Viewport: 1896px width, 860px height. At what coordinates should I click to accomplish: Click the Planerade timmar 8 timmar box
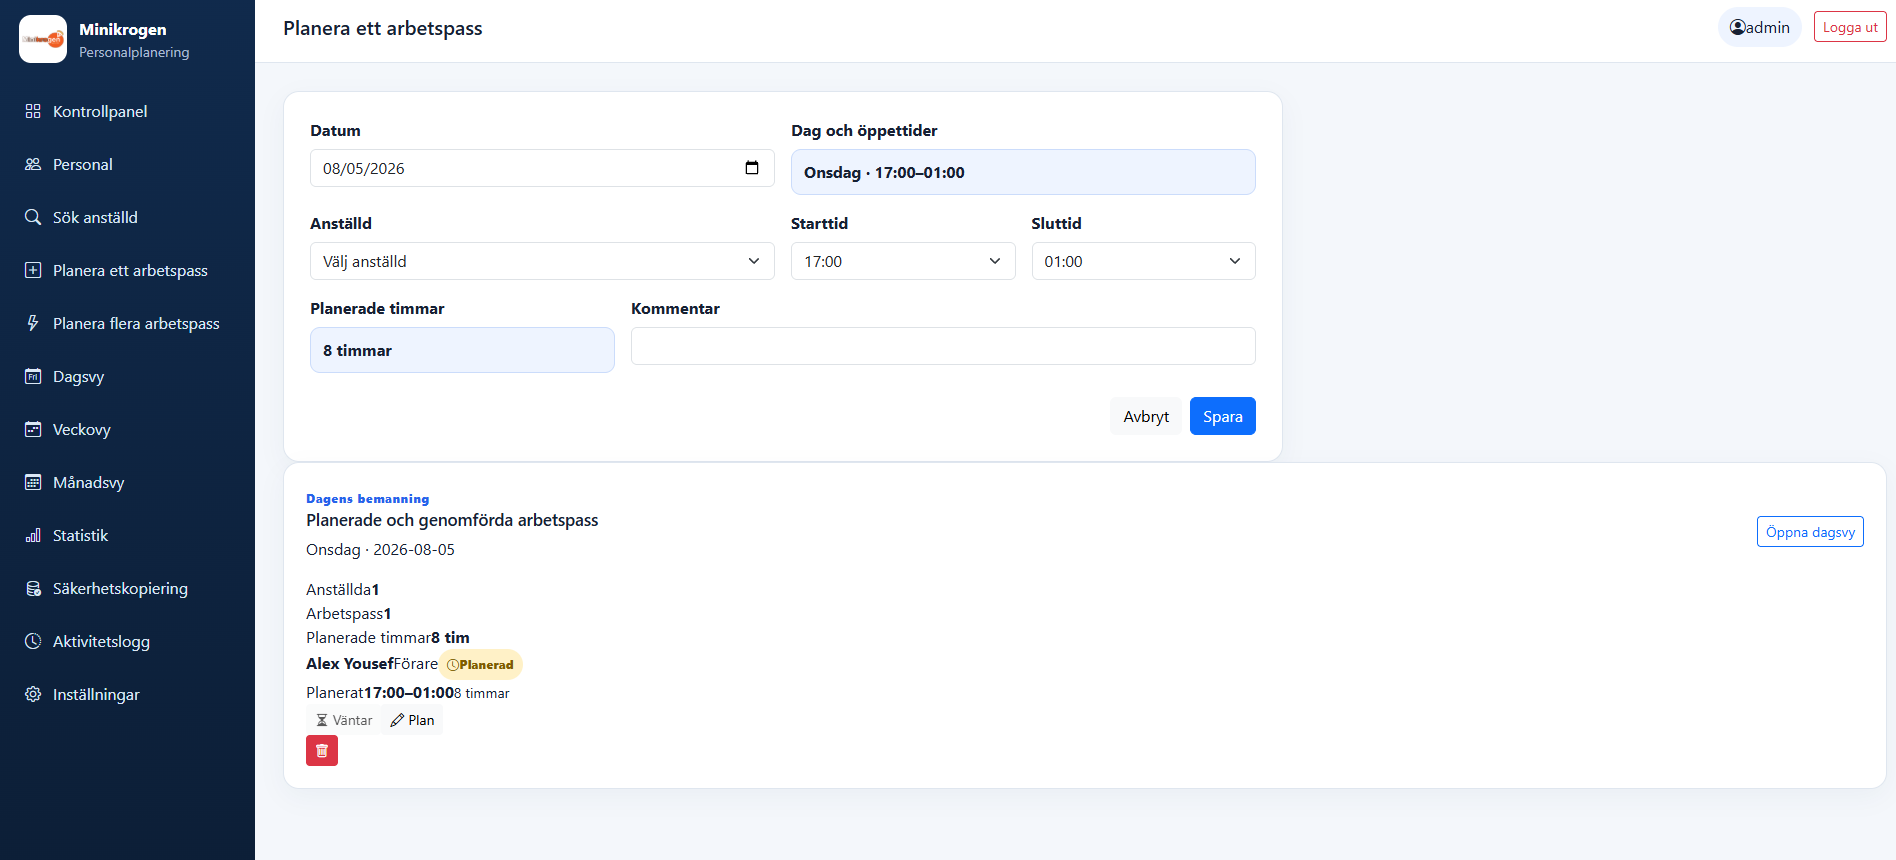click(462, 350)
